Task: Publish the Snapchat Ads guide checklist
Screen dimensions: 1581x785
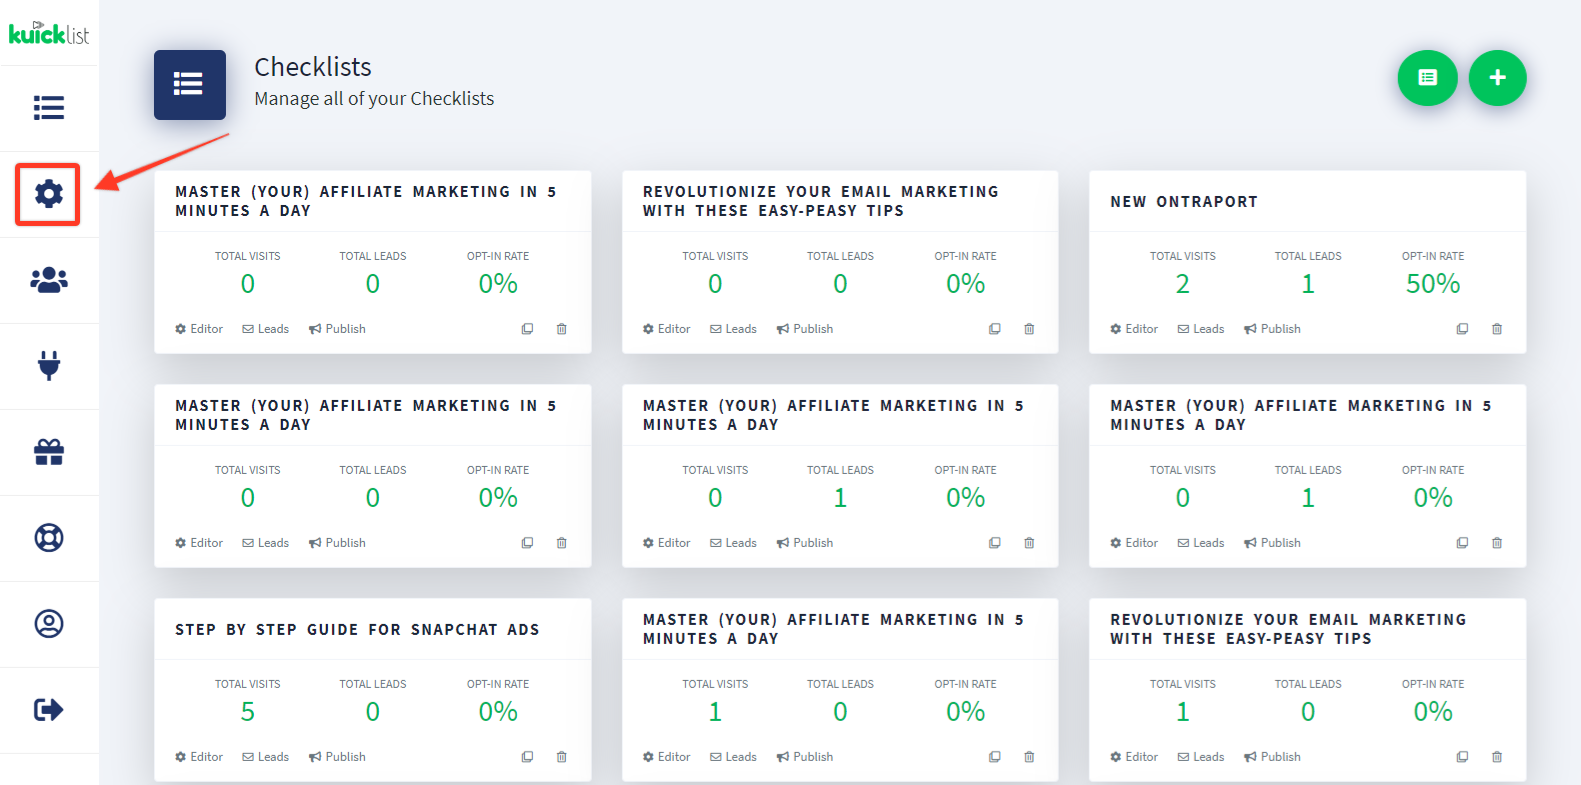Action: tap(337, 757)
